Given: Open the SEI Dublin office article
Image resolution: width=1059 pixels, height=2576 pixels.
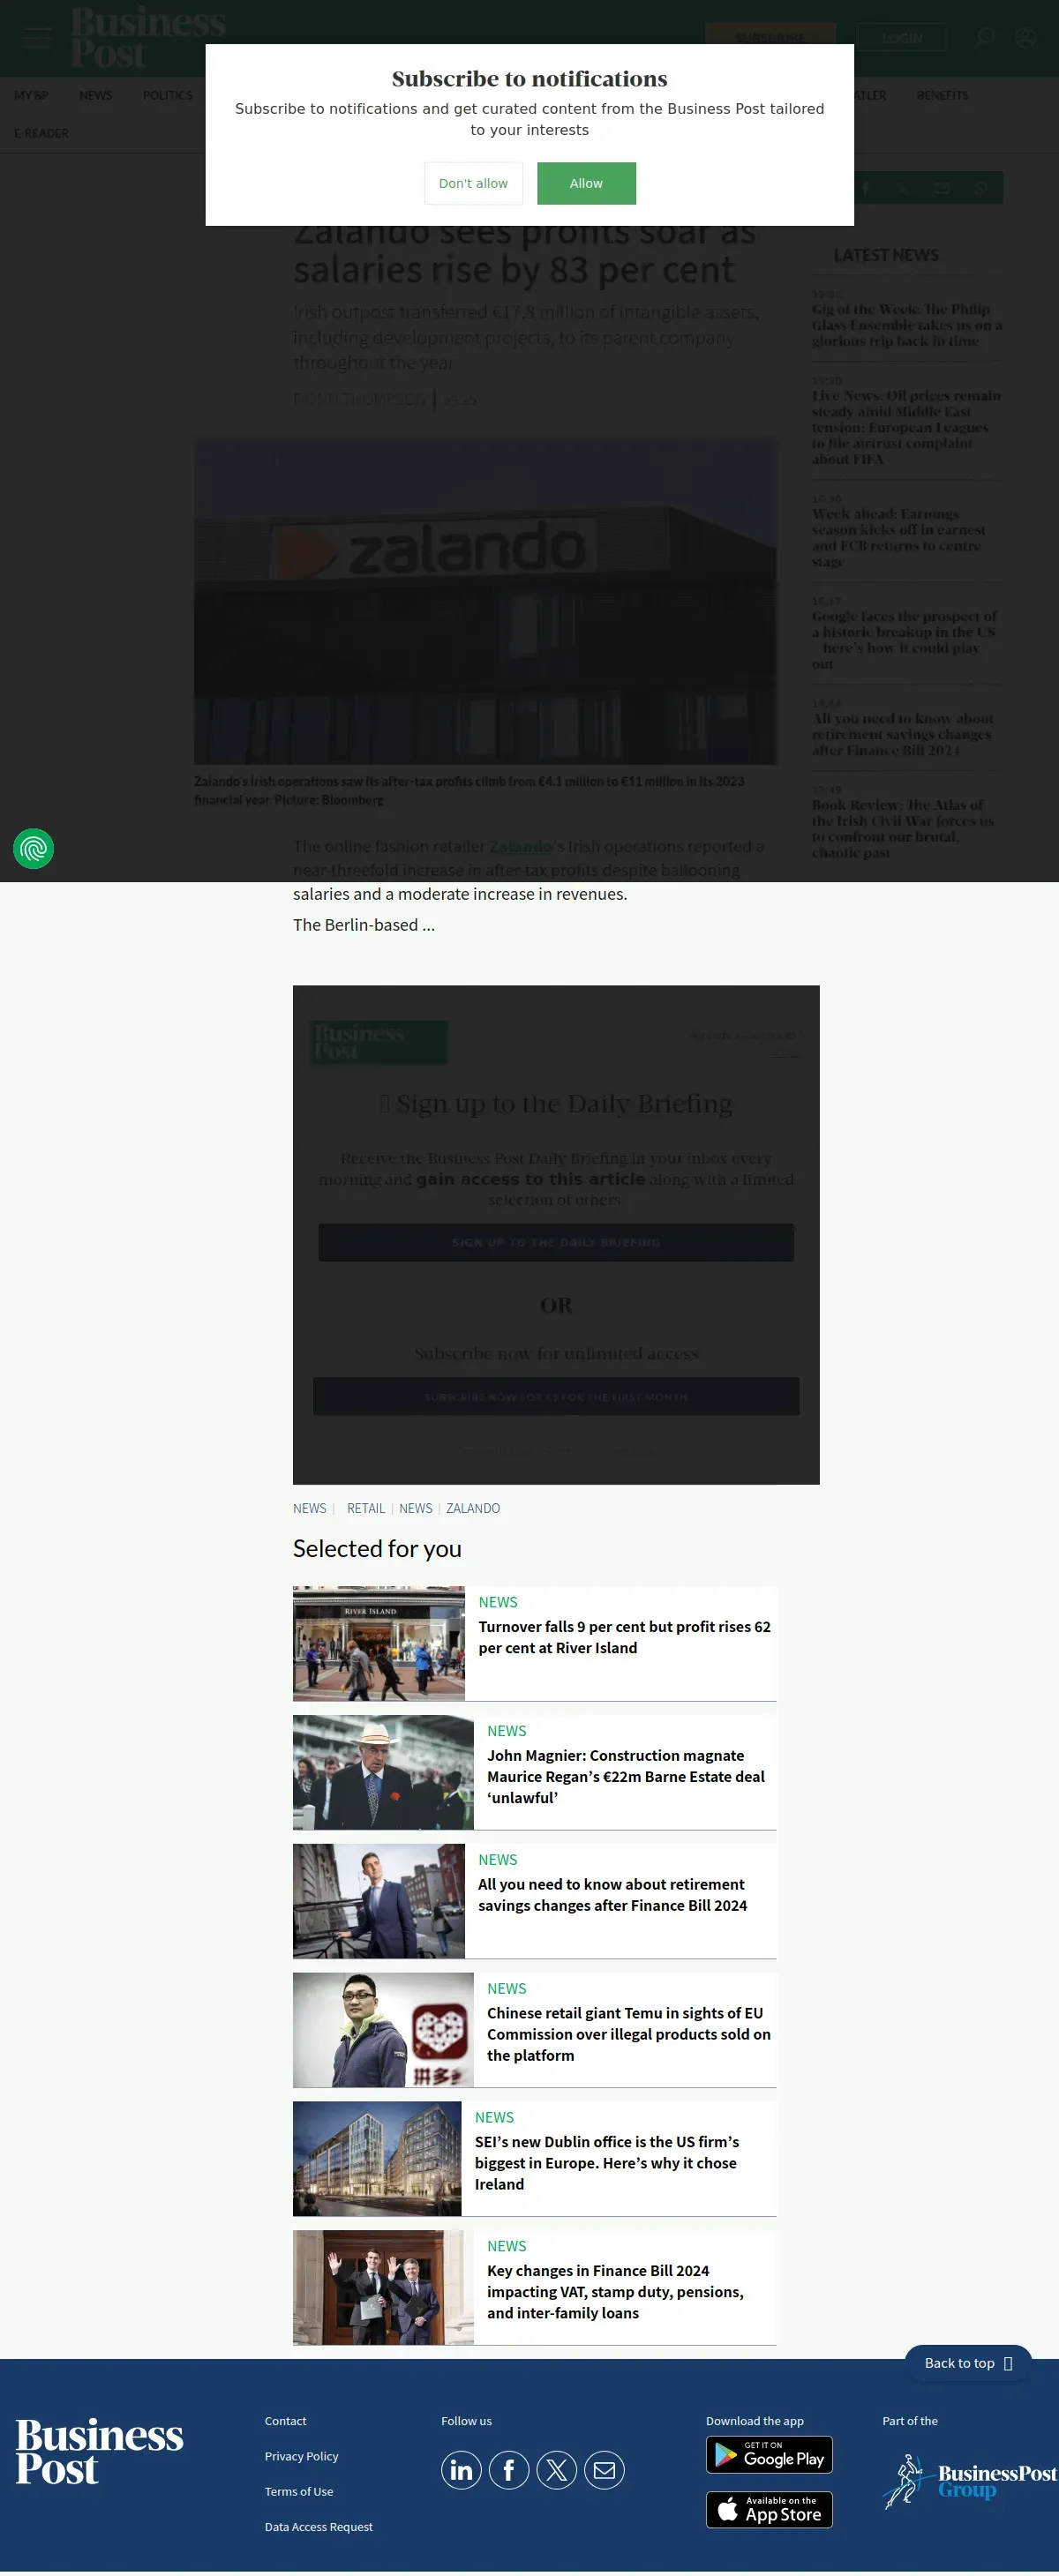Looking at the screenshot, I should point(607,2163).
